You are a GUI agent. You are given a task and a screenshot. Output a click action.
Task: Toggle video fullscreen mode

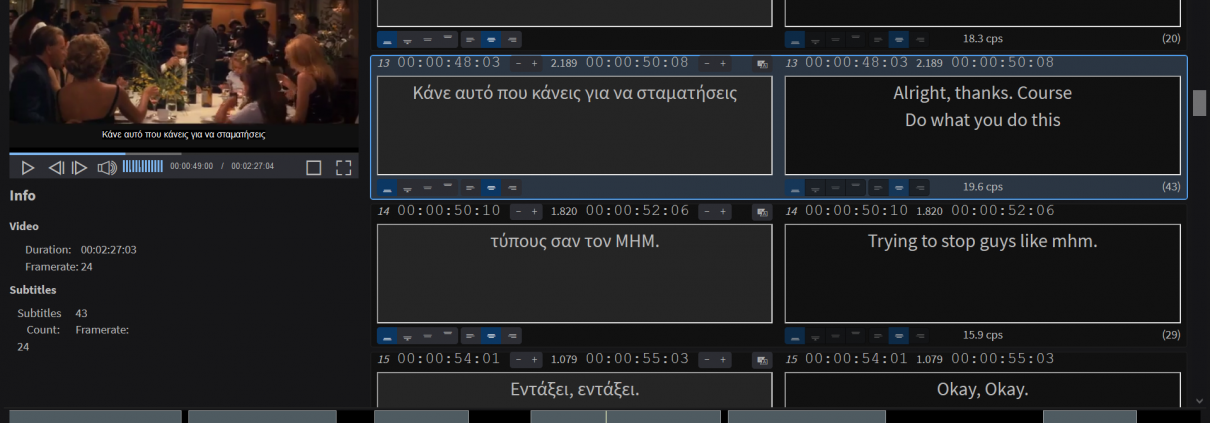343,167
